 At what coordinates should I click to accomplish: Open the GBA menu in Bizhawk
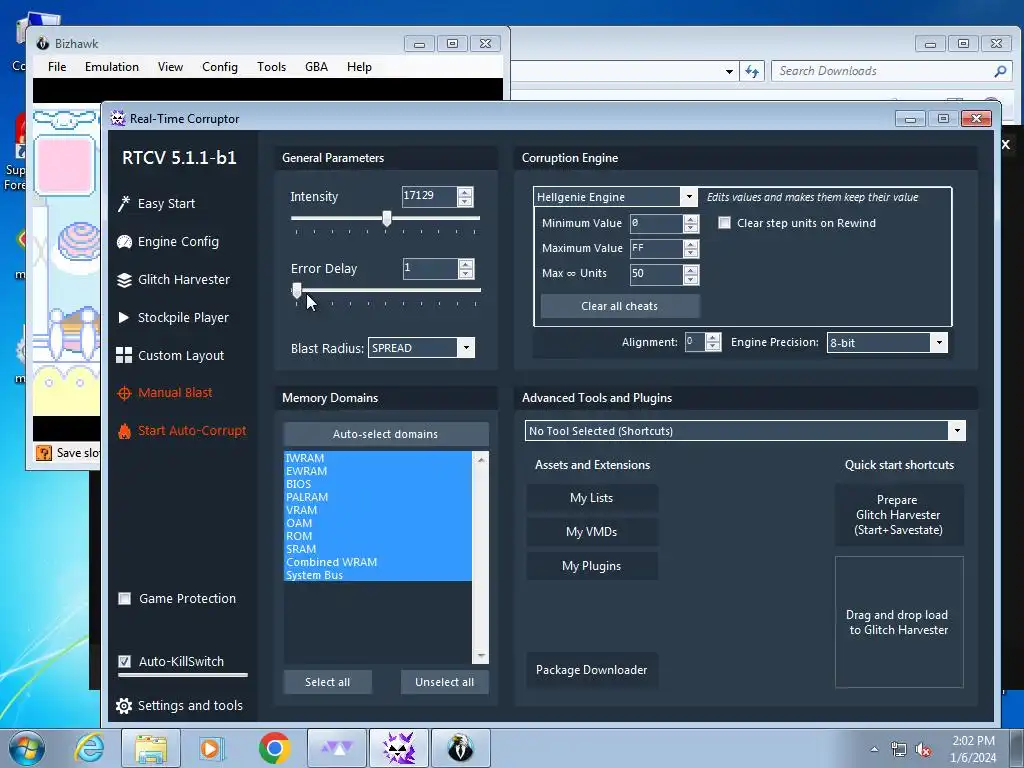point(316,67)
